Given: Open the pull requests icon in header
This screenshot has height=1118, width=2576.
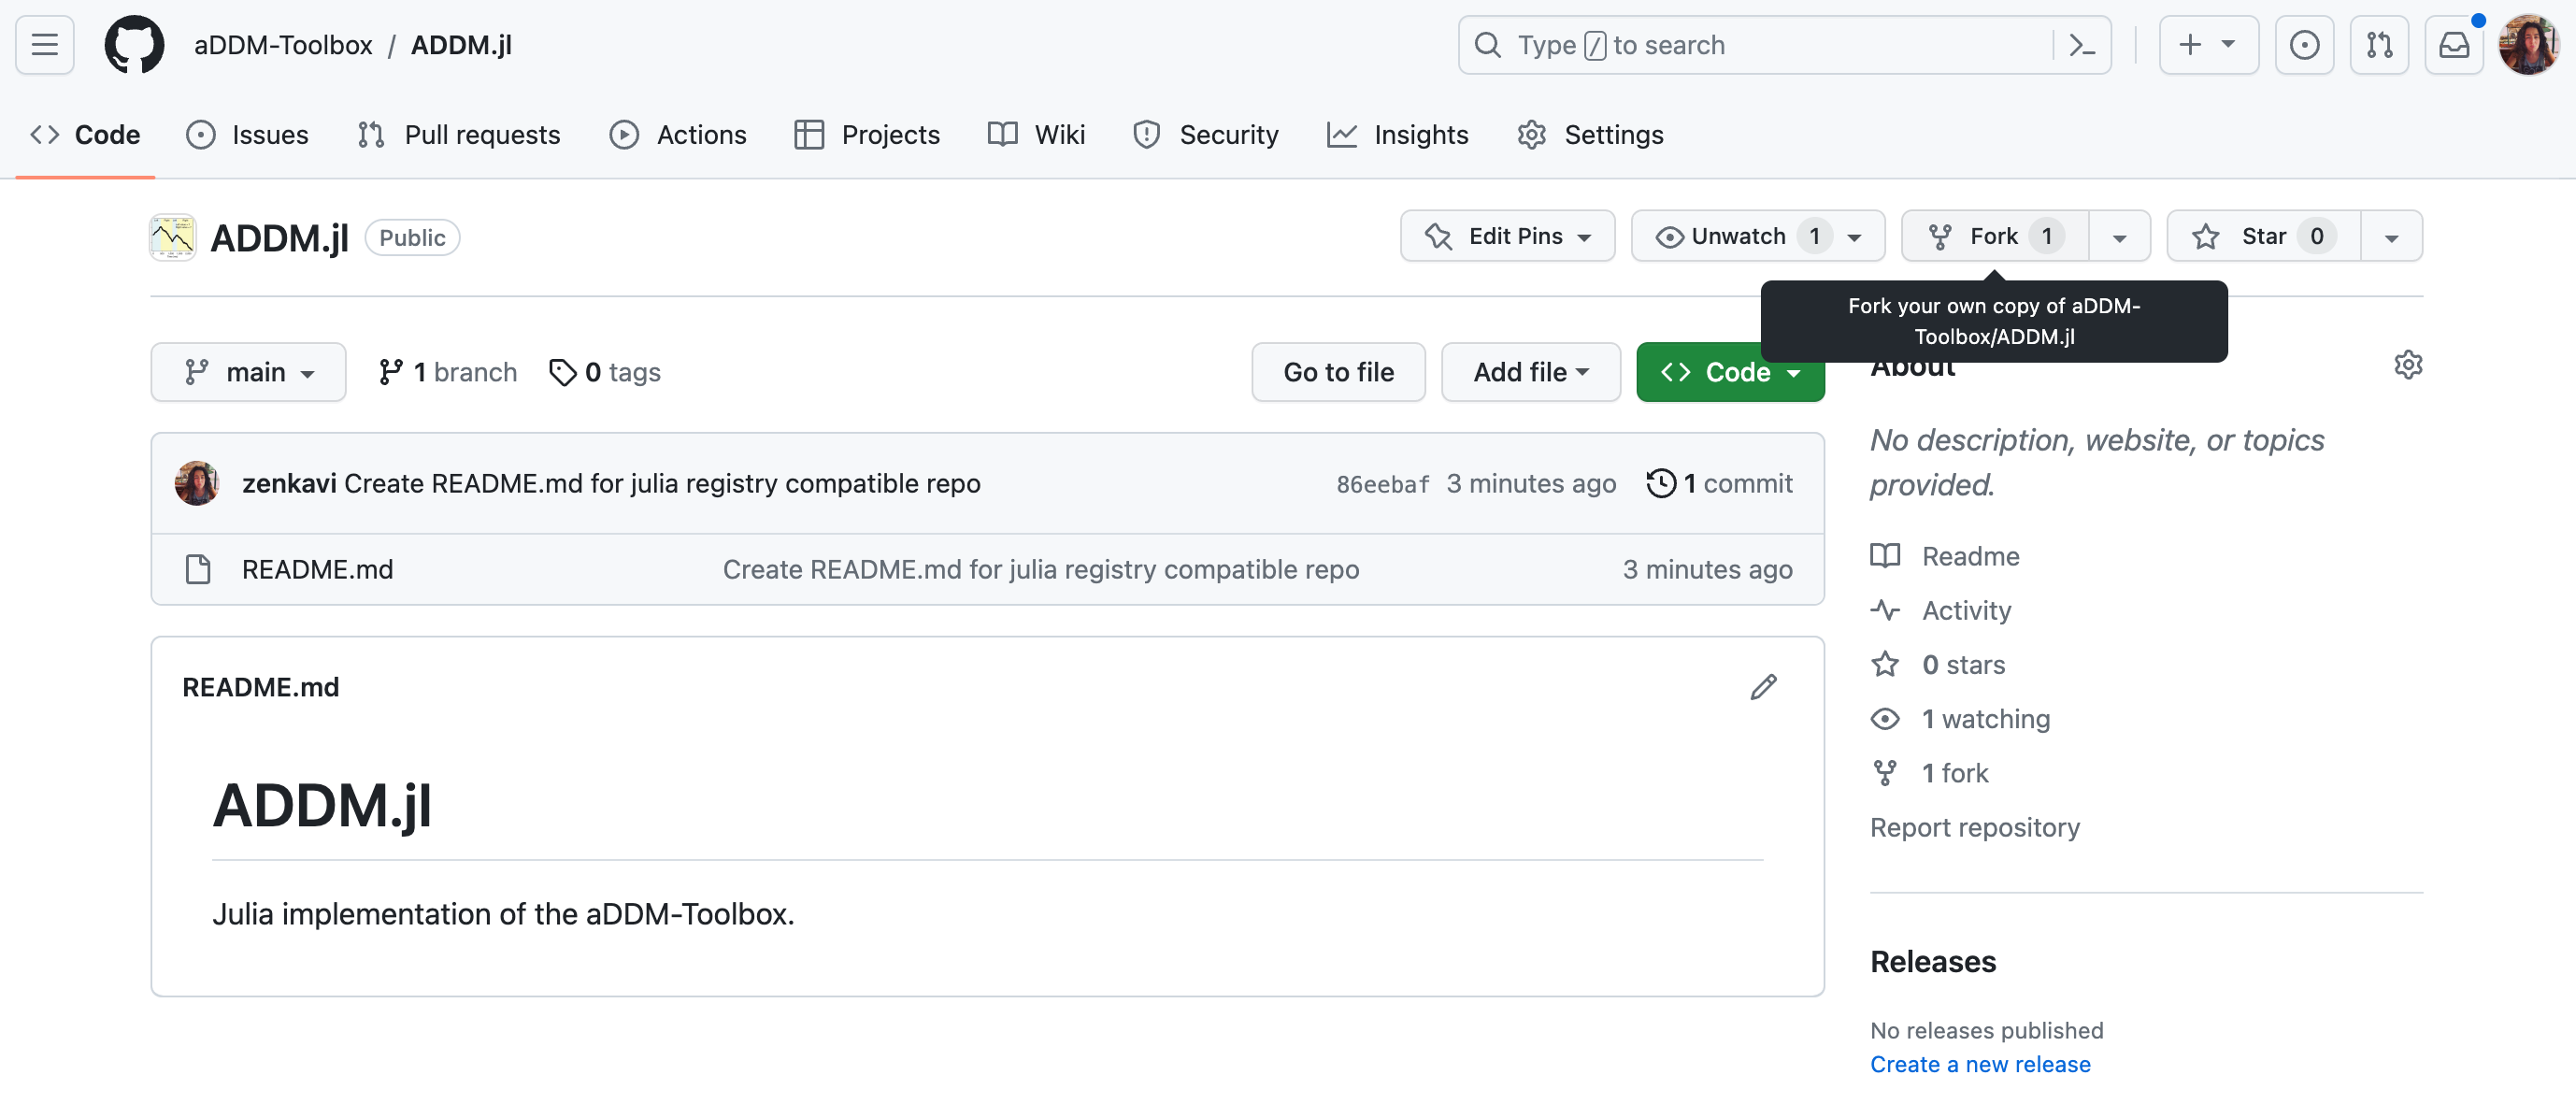Looking at the screenshot, I should point(2379,44).
